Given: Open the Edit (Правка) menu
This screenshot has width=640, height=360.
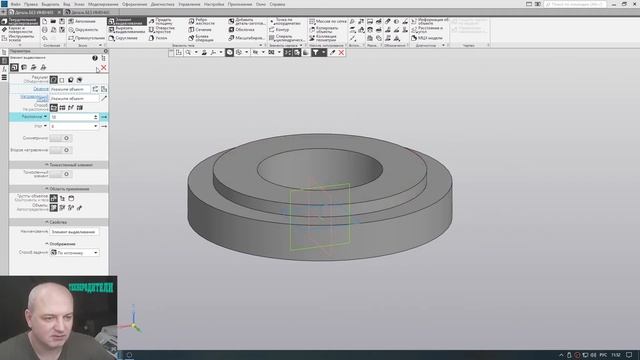Looking at the screenshot, I should tap(31, 4).
